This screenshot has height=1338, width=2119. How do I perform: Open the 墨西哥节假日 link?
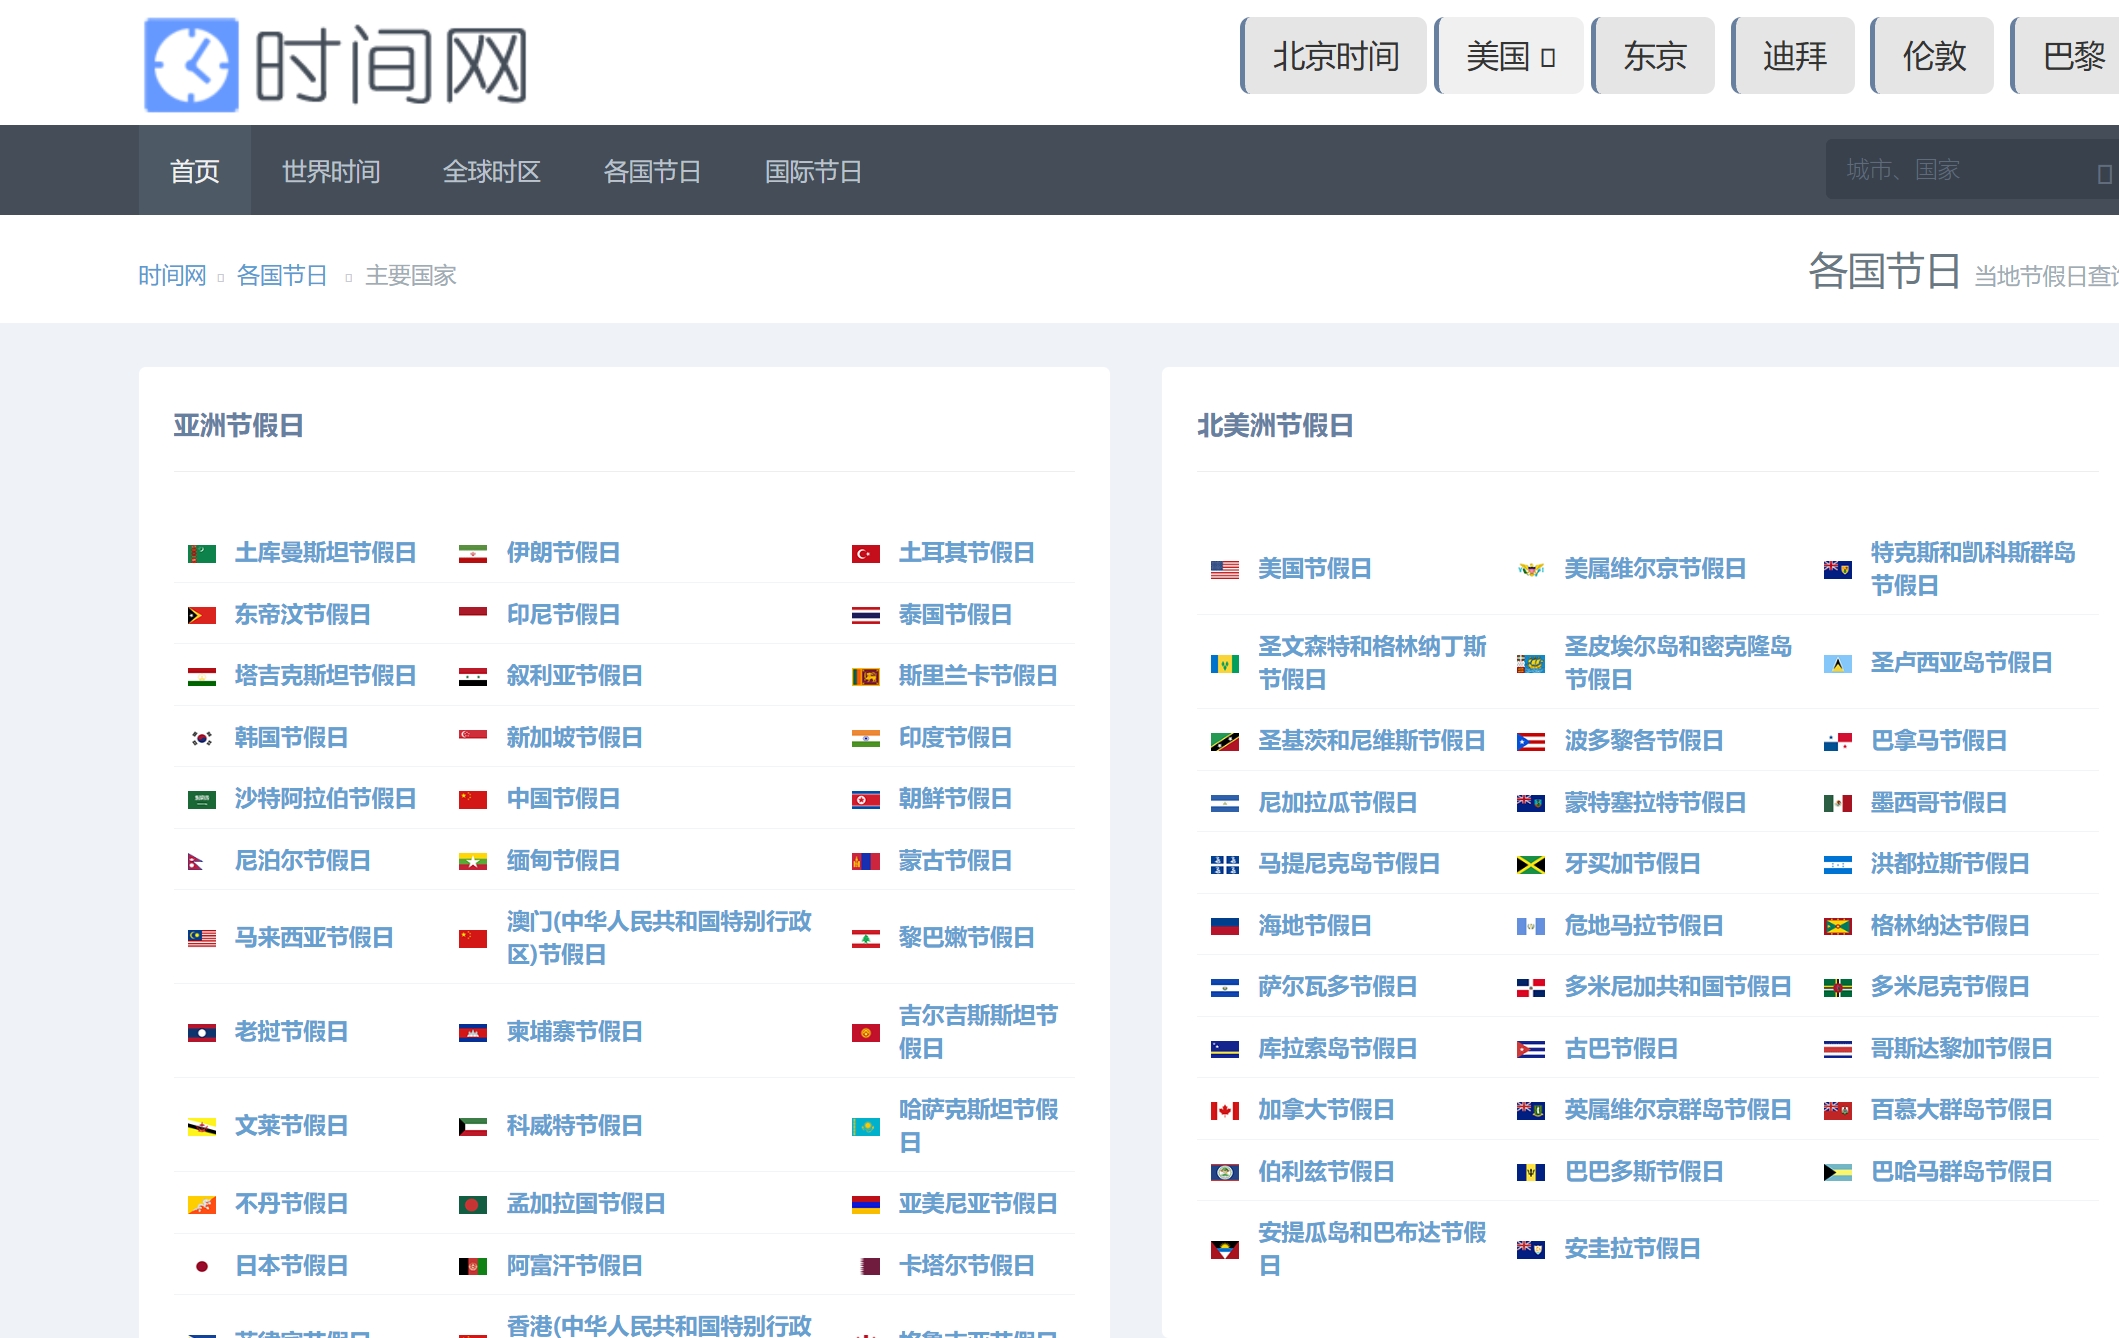[1938, 803]
